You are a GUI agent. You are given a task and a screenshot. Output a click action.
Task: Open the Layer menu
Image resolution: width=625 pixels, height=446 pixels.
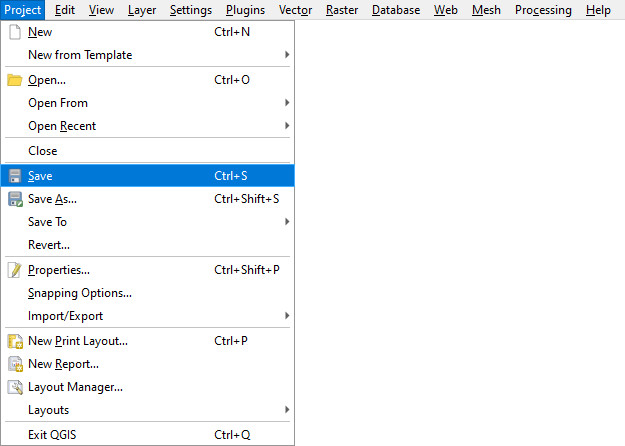(142, 10)
